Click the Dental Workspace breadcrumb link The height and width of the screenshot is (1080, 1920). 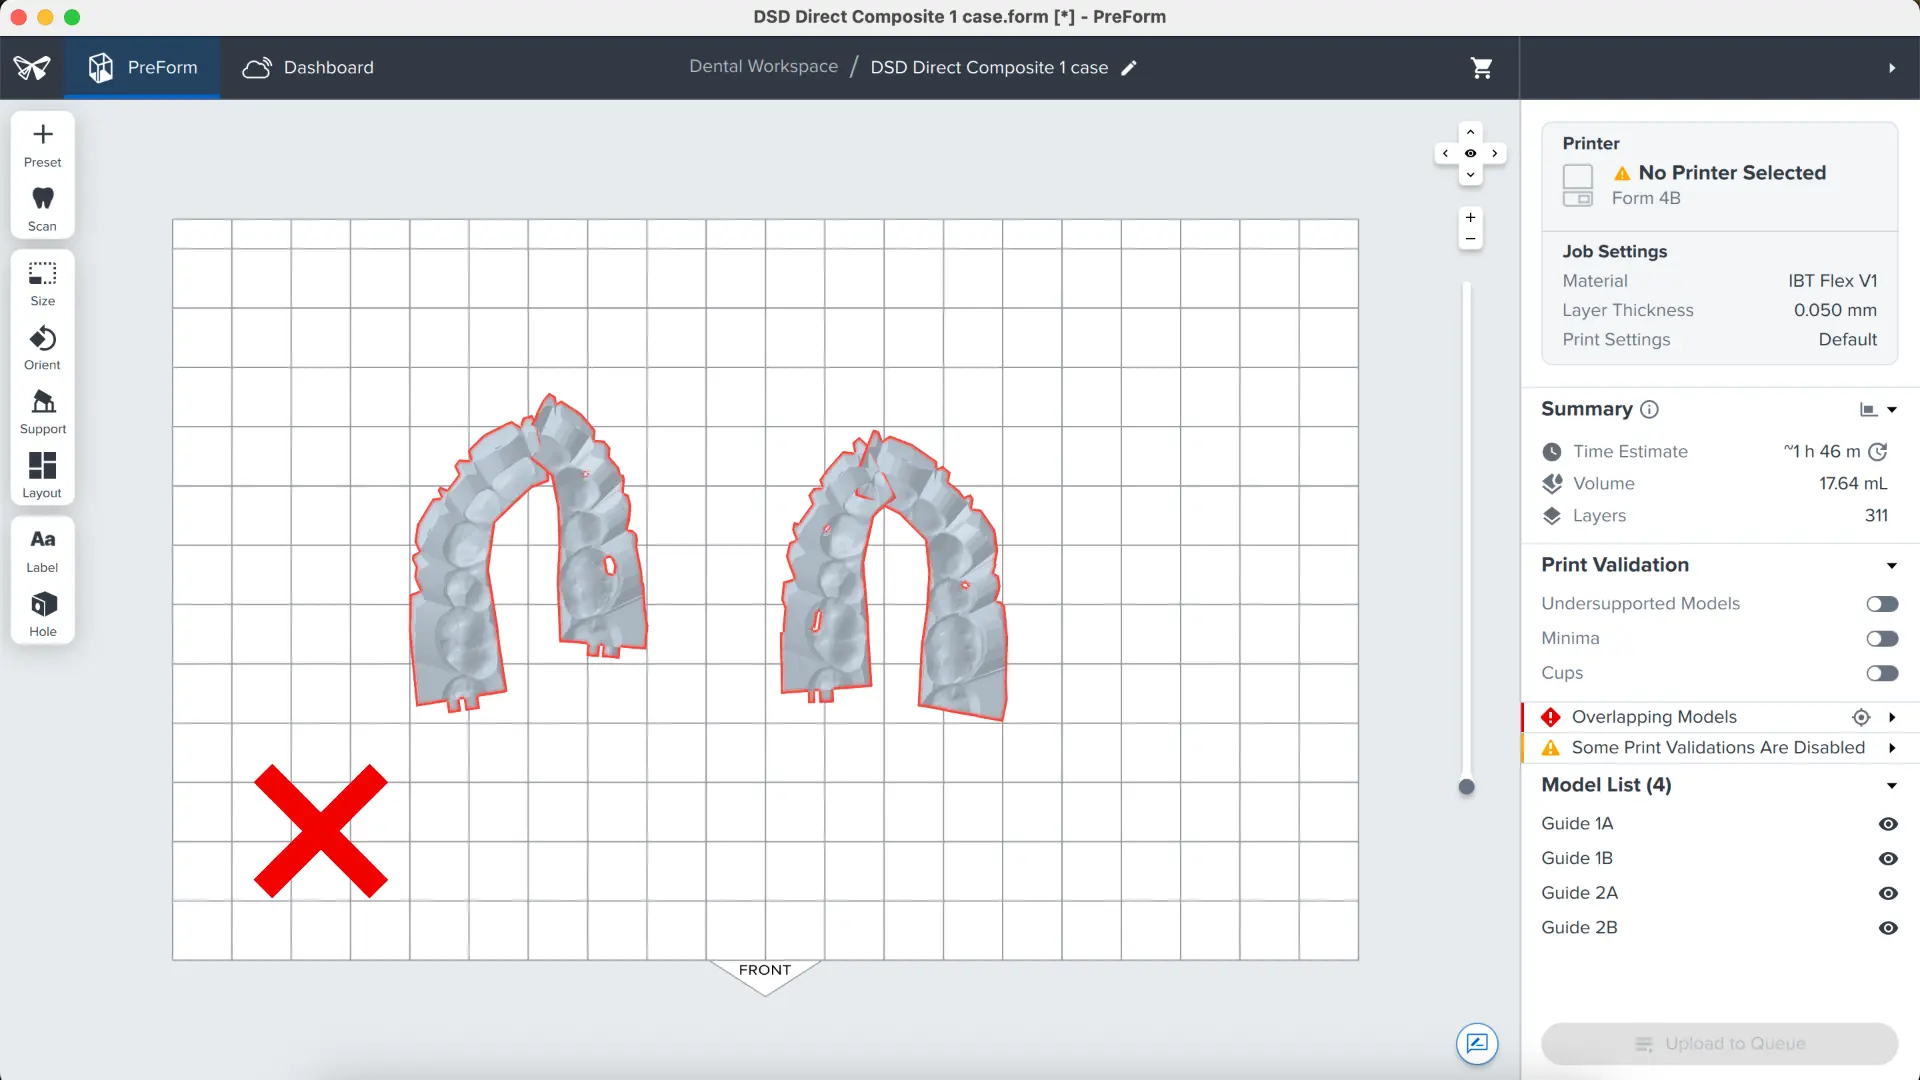pos(763,66)
